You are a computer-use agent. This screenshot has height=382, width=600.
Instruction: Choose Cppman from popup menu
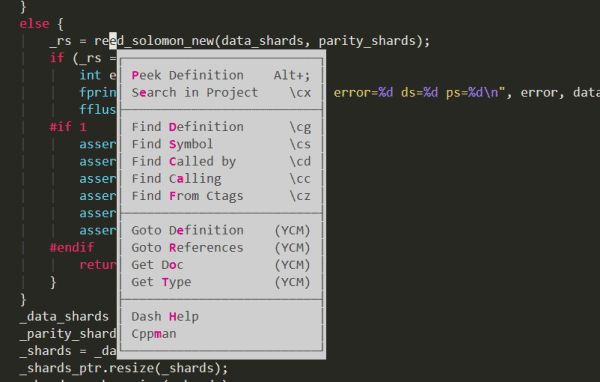click(x=221, y=334)
